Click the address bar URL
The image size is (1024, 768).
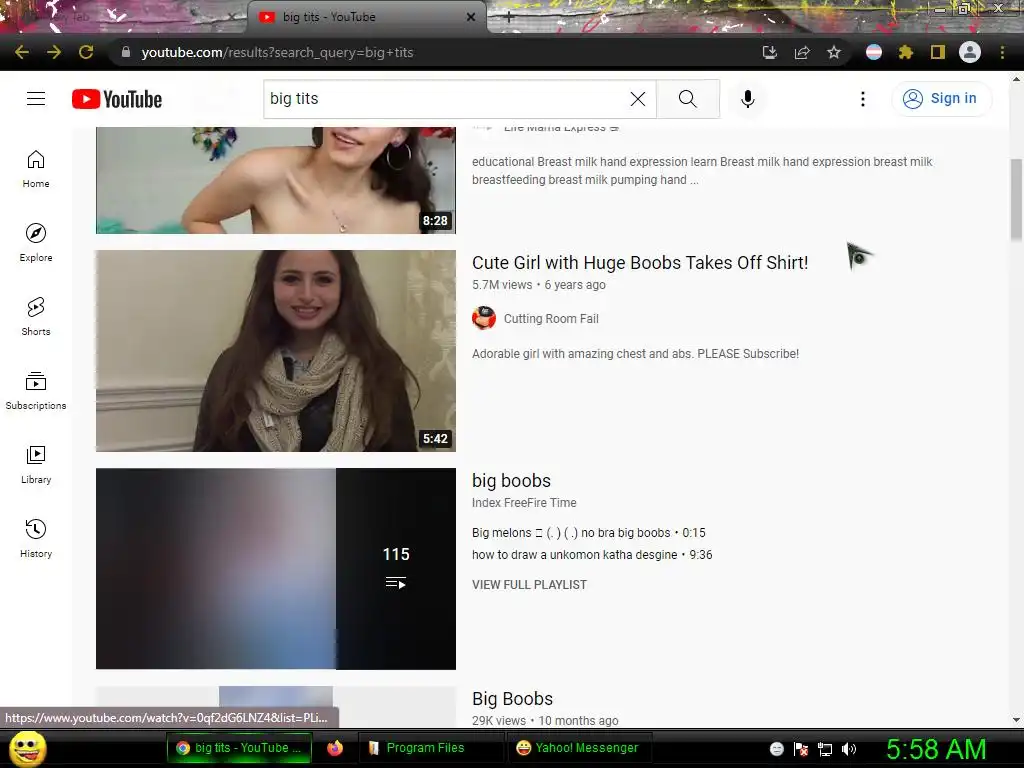click(x=278, y=52)
